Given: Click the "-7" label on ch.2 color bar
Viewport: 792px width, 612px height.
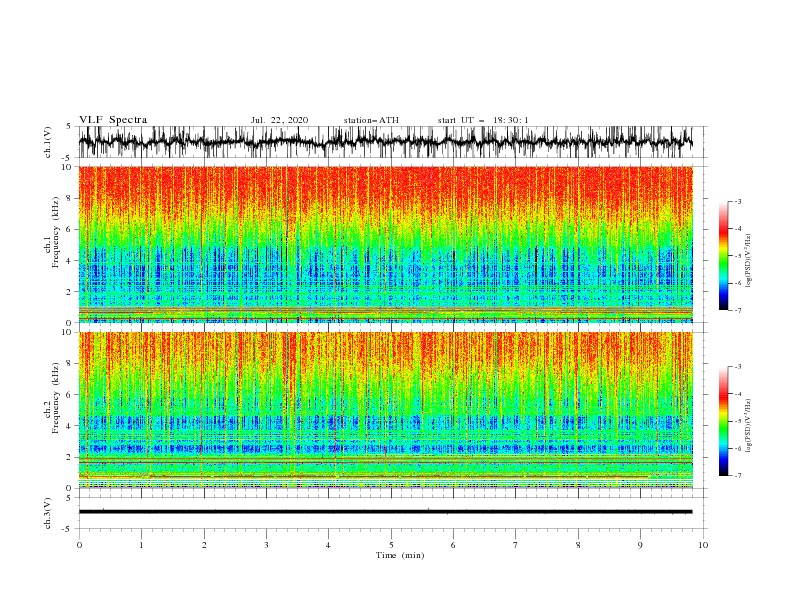Looking at the screenshot, I should point(737,475).
